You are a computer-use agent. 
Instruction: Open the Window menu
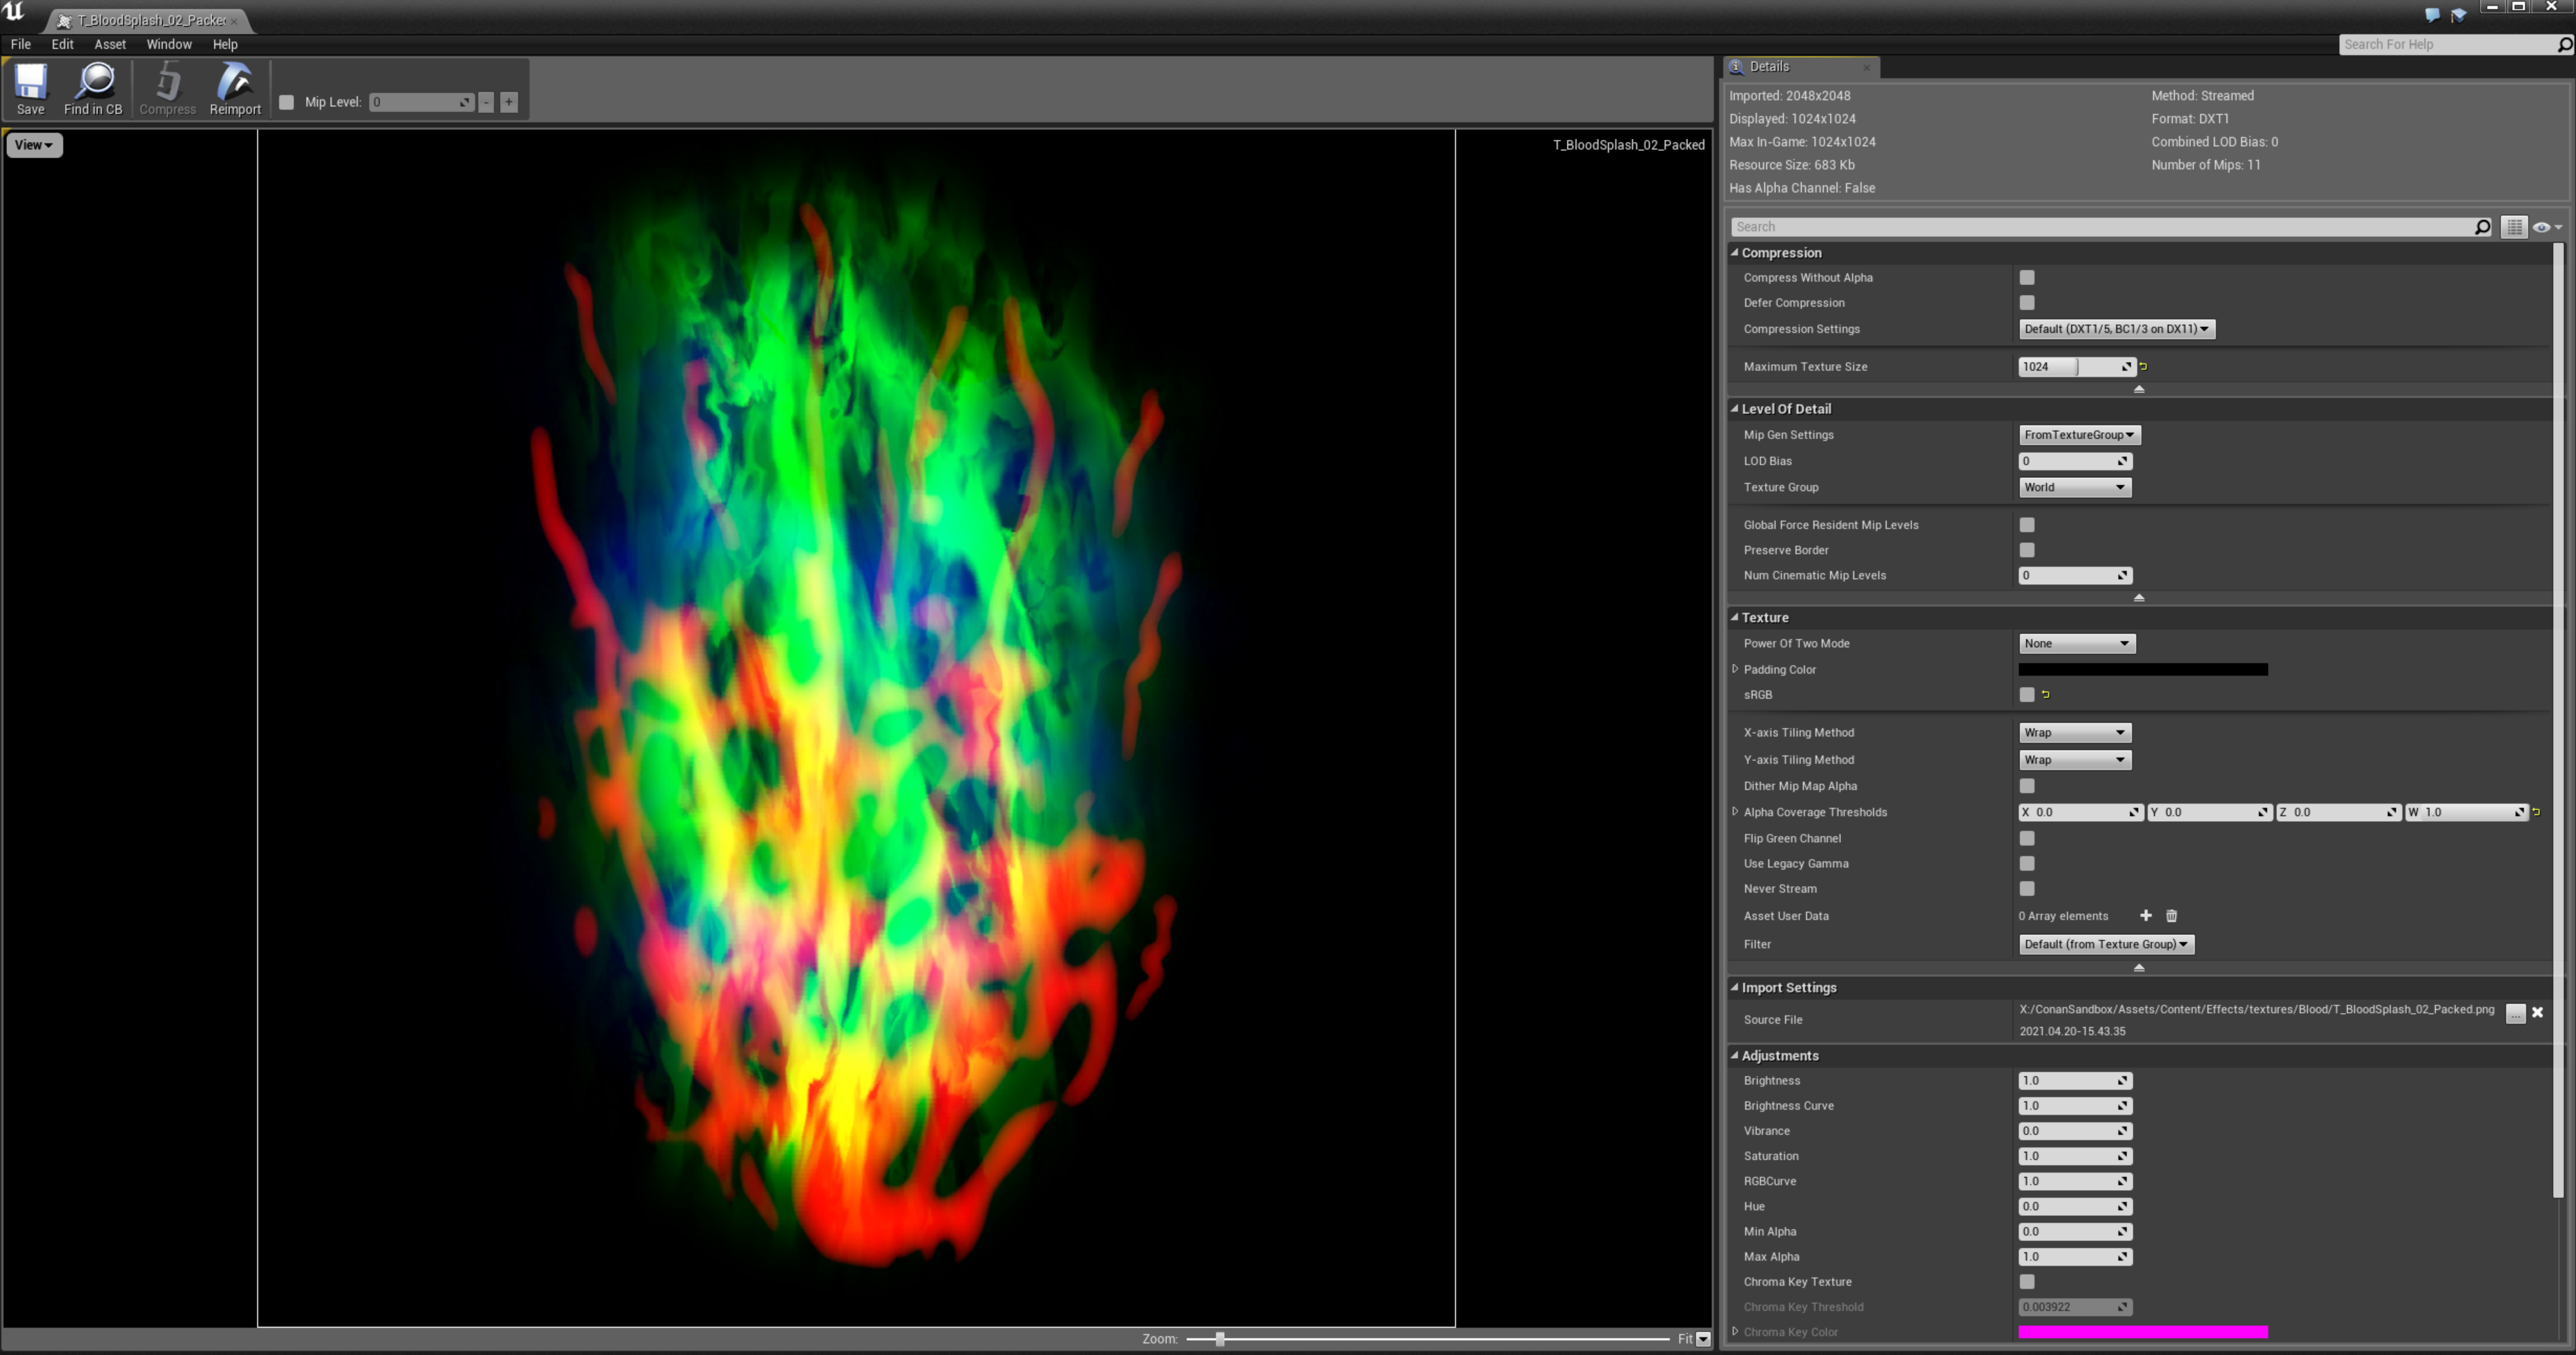(168, 44)
